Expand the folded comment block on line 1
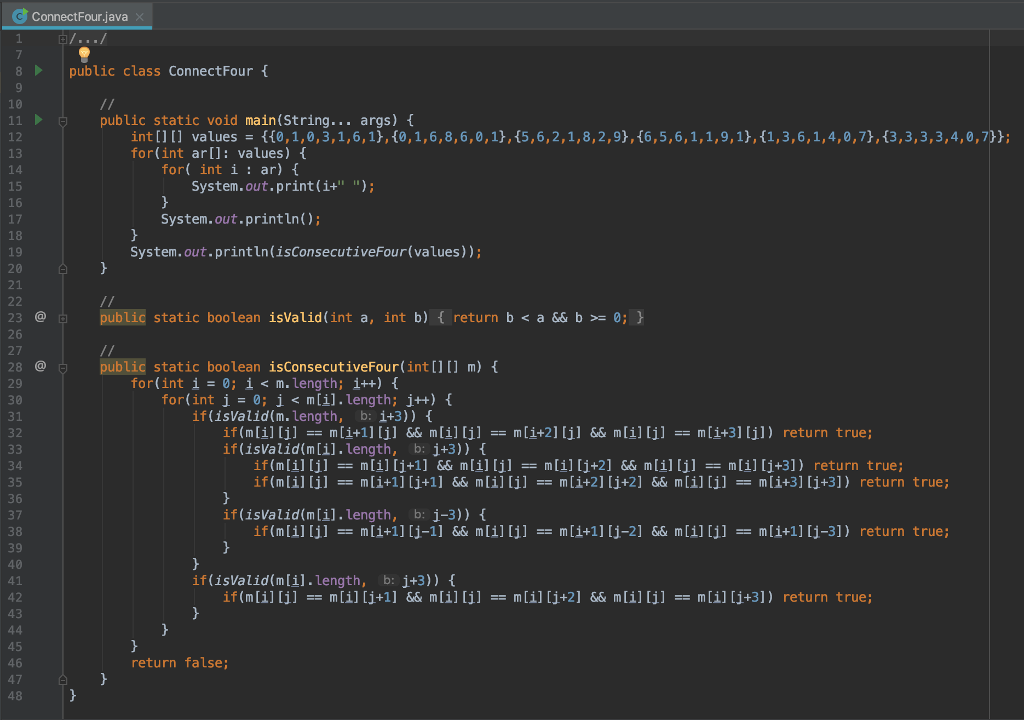 (63, 39)
